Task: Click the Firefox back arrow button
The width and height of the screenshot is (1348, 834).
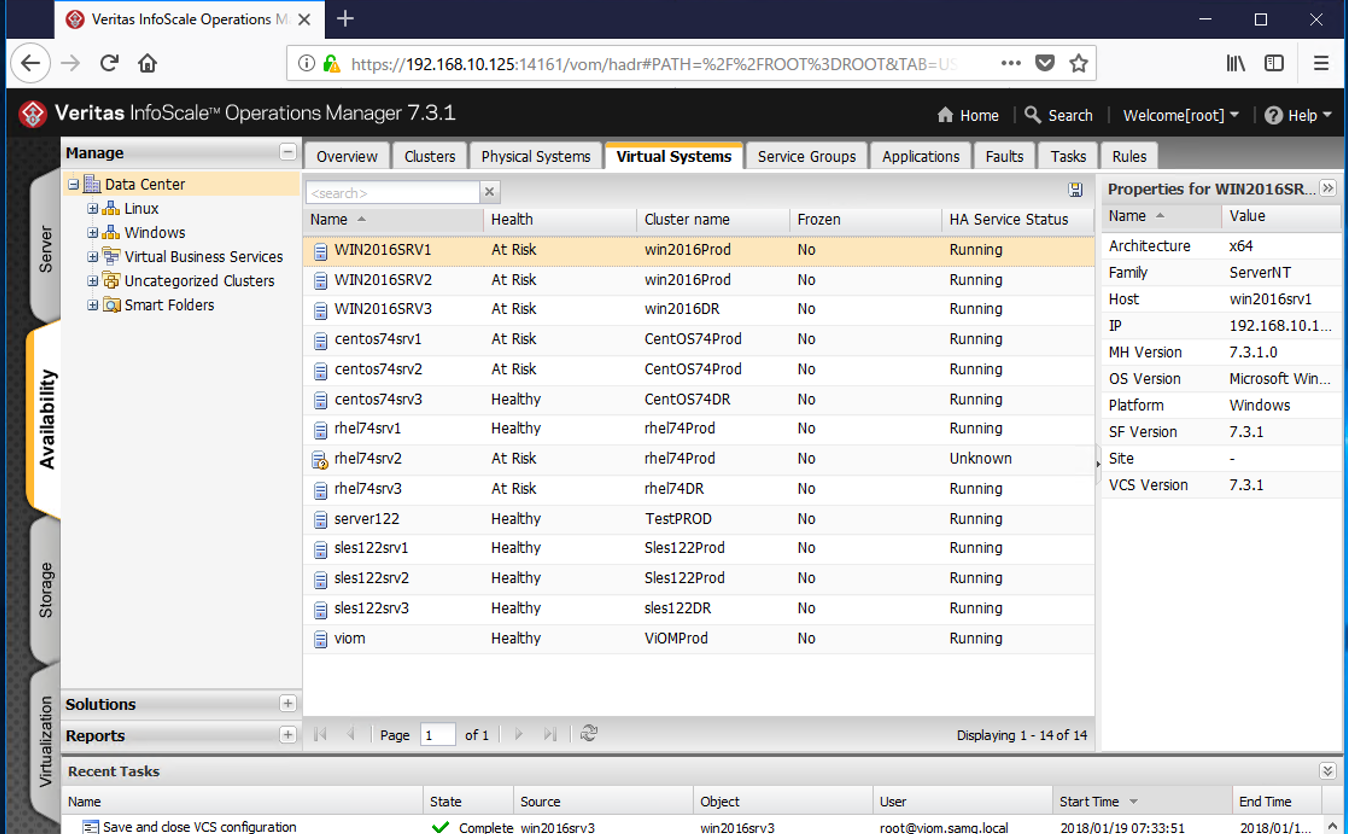Action: click(31, 63)
